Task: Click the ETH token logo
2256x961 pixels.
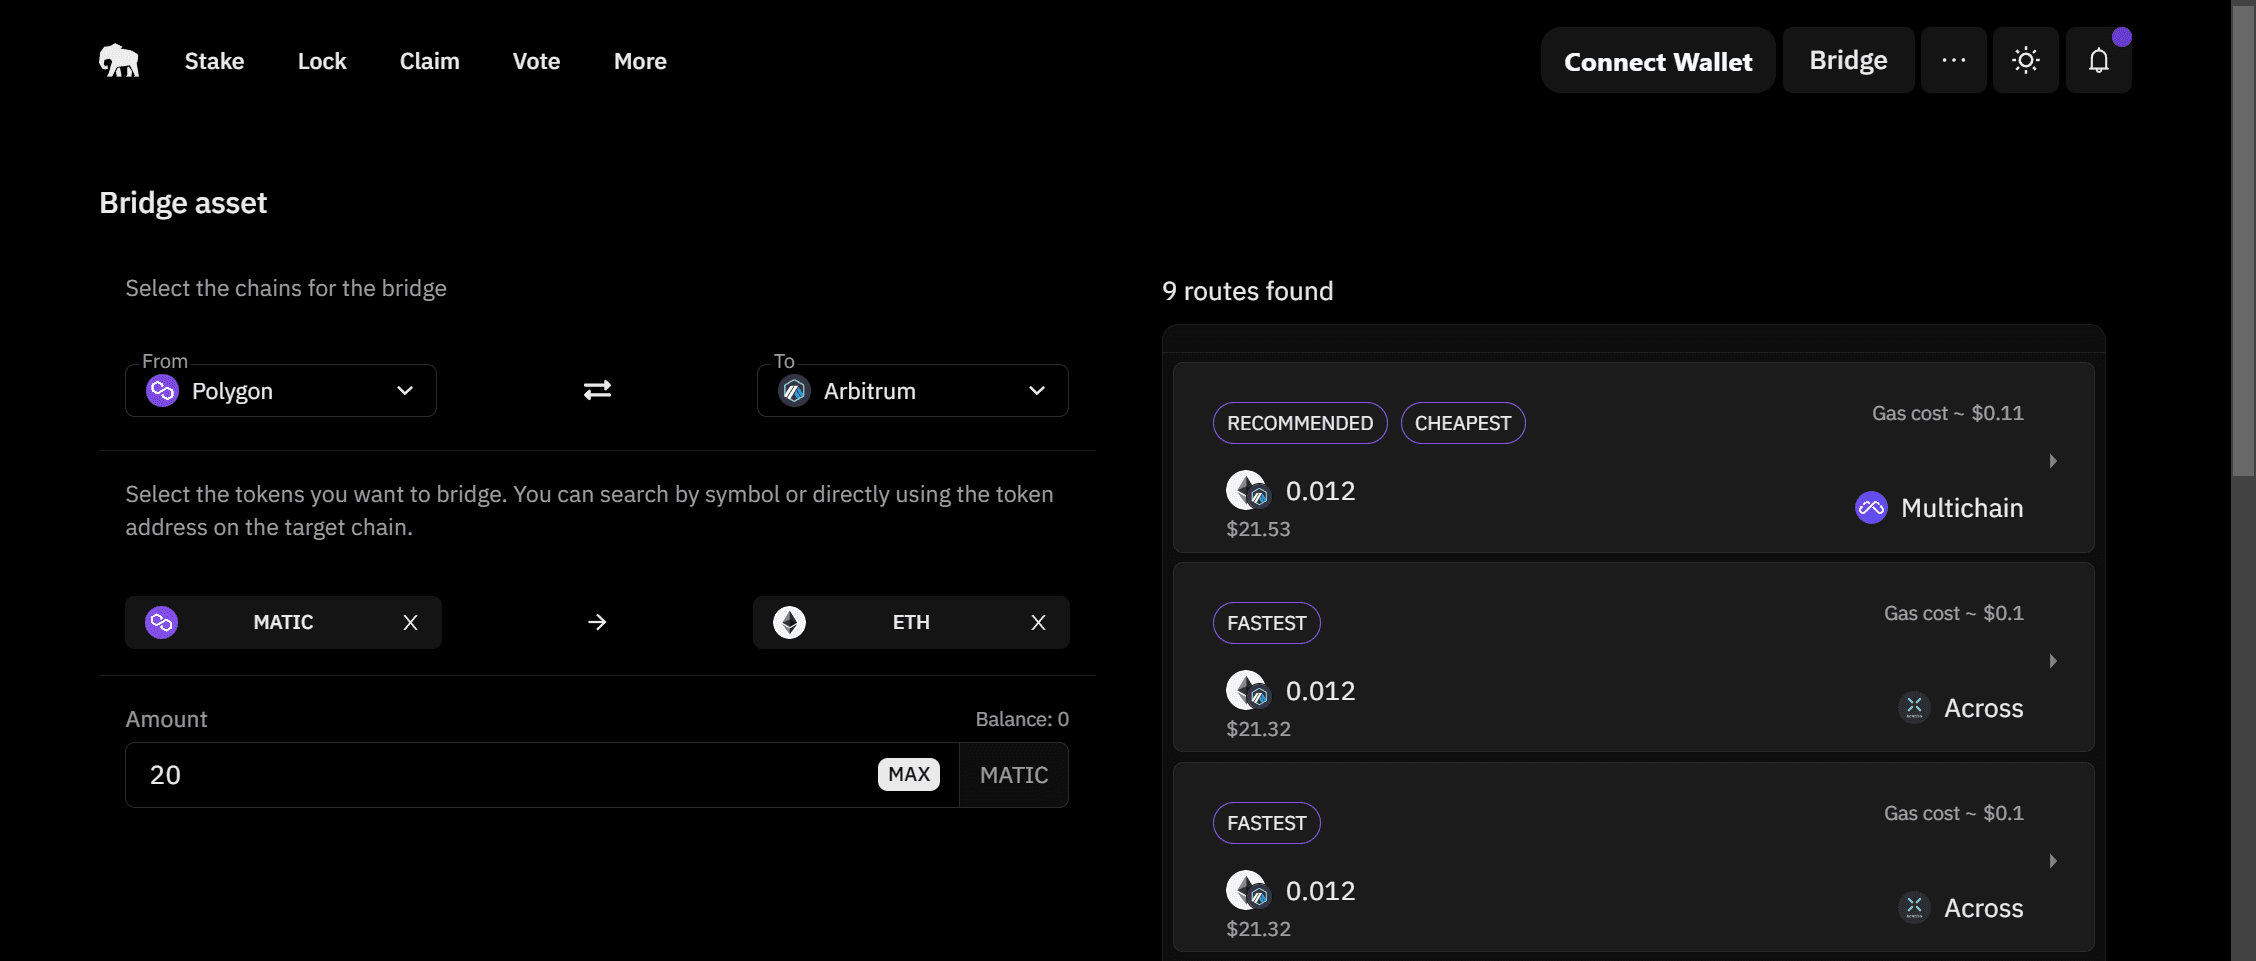Action: (790, 623)
